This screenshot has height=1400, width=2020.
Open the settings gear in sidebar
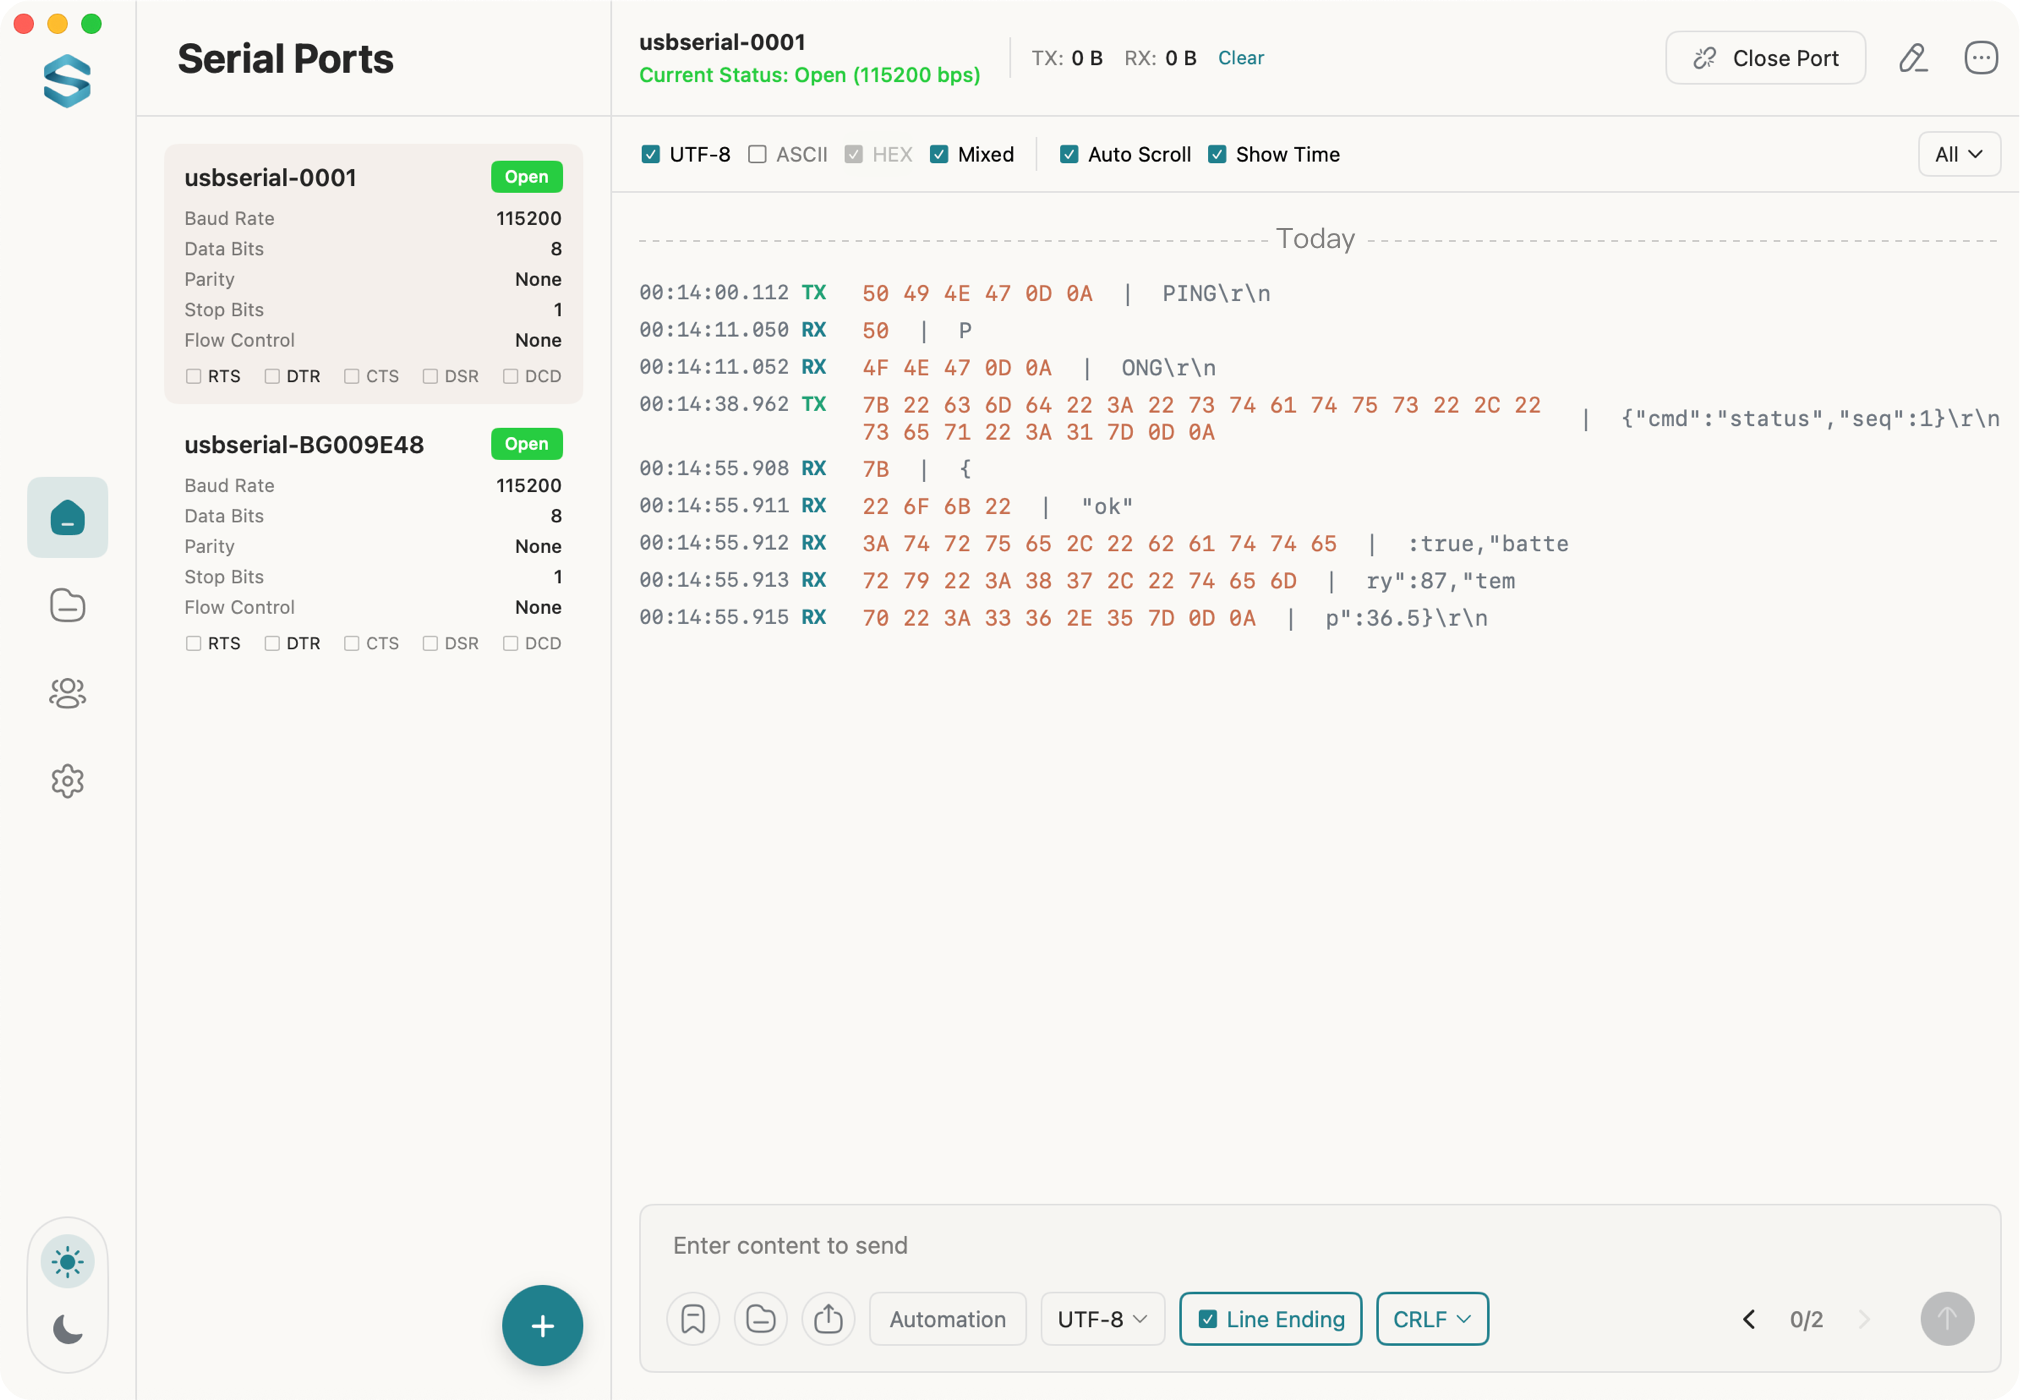click(x=67, y=781)
